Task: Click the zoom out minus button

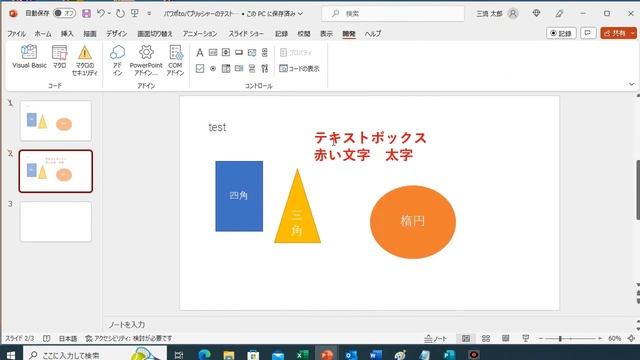Action: (x=541, y=338)
